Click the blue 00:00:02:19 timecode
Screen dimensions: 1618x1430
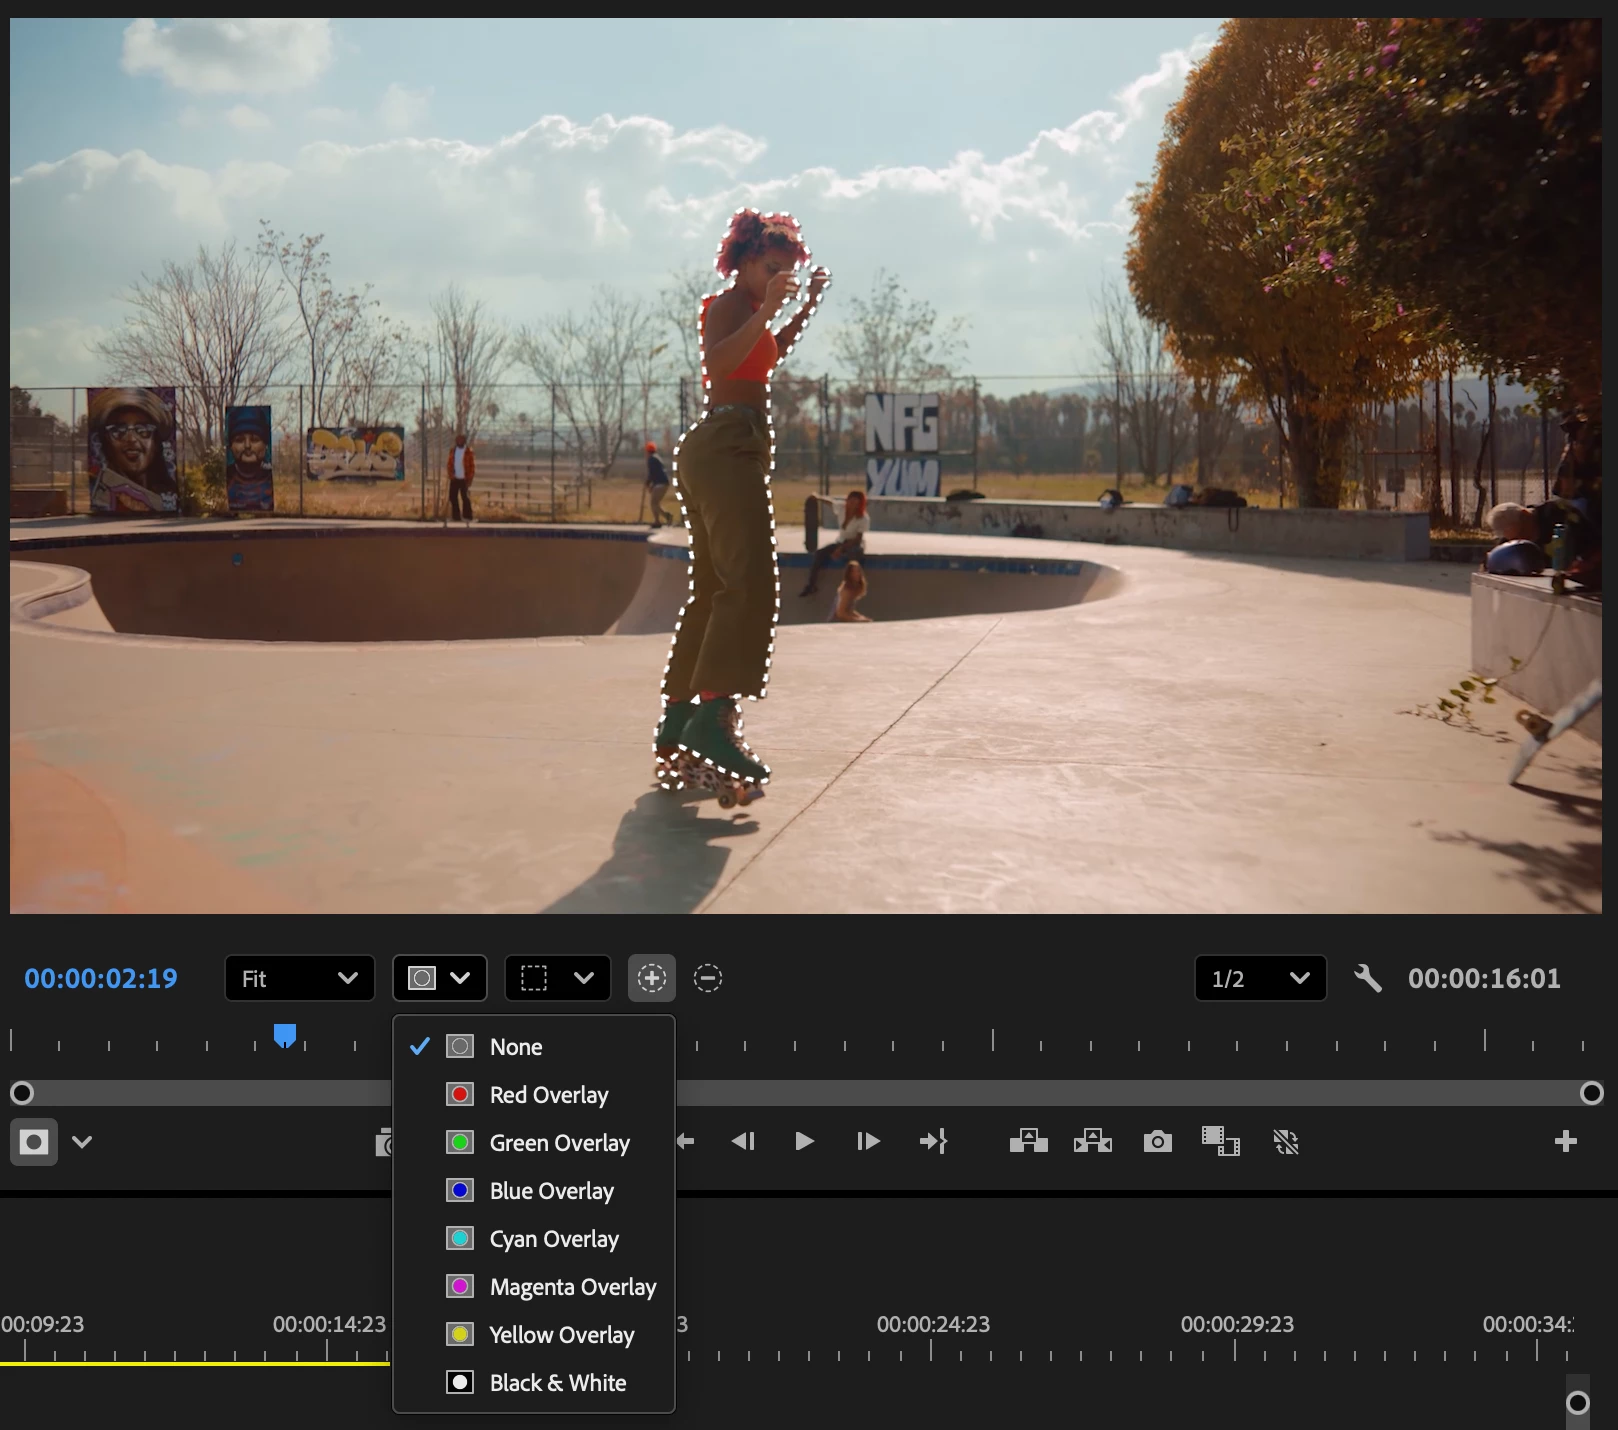click(101, 978)
